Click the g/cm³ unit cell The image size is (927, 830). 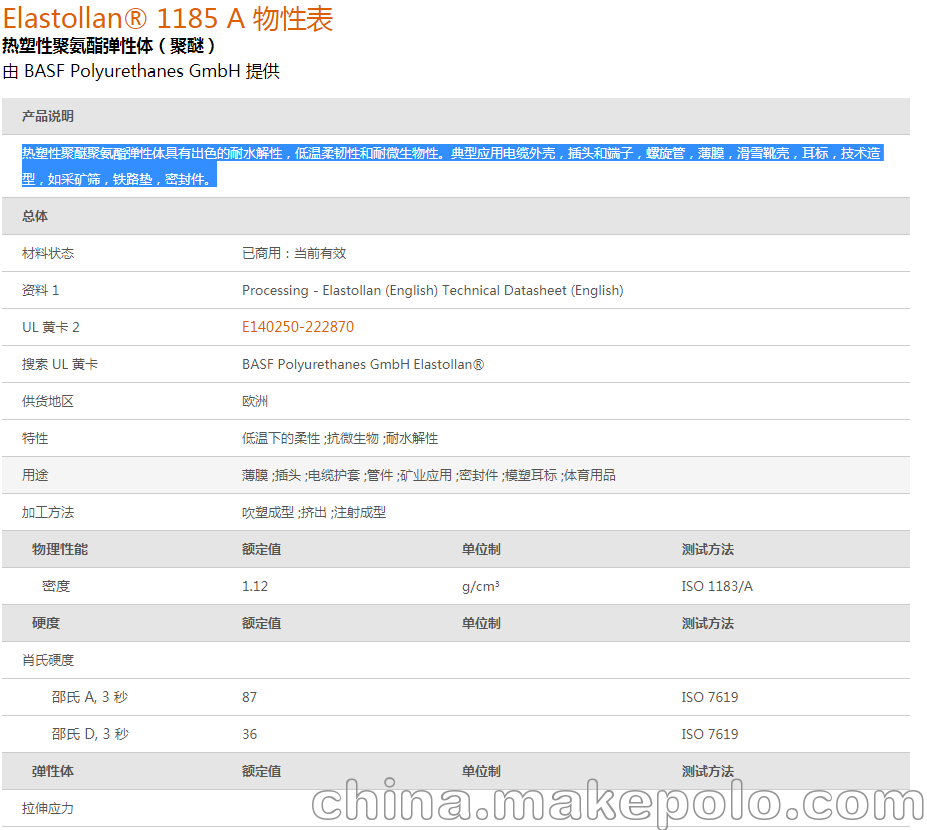481,586
